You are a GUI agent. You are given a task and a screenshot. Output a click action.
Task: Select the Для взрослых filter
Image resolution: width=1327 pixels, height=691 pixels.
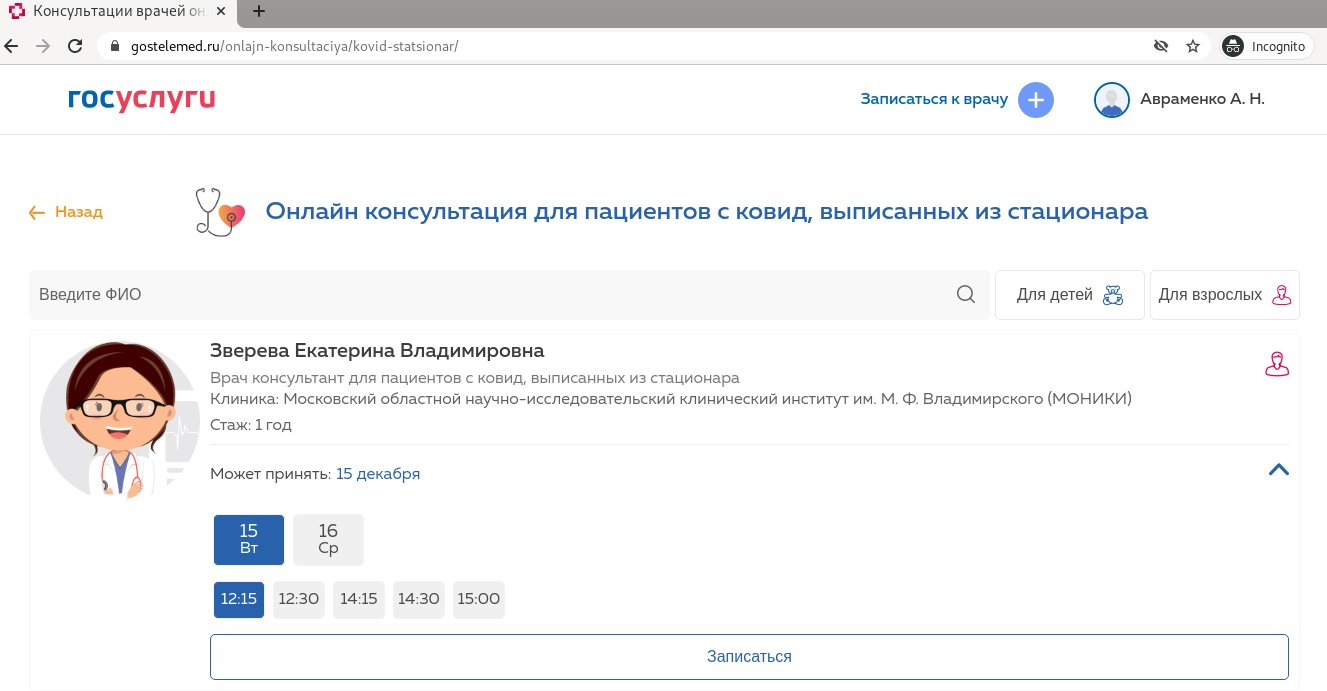(1224, 295)
